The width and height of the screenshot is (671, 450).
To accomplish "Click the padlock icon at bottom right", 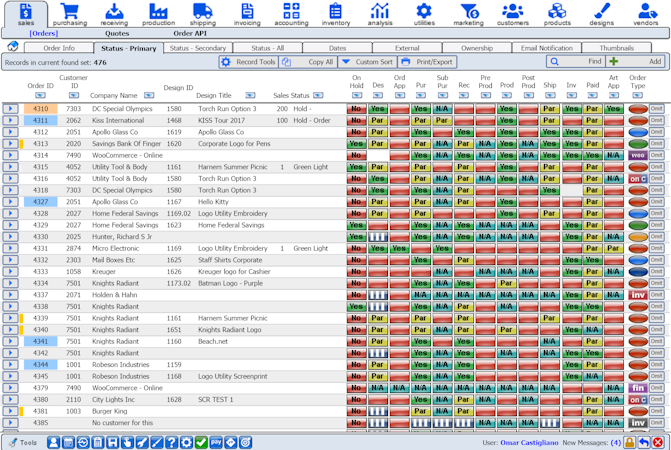I will [x=629, y=442].
